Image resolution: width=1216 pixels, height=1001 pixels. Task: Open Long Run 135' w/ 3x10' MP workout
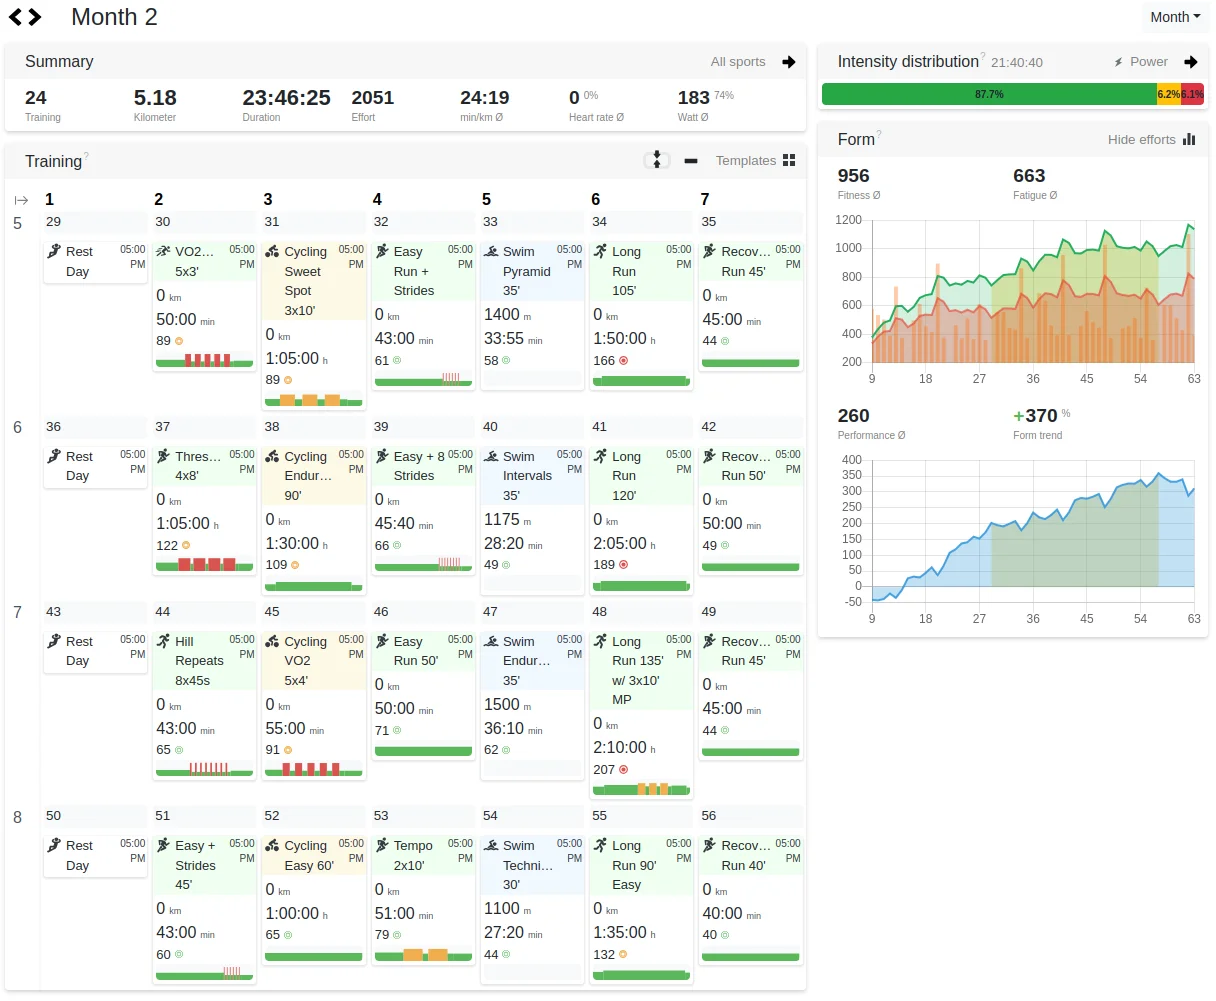(637, 671)
